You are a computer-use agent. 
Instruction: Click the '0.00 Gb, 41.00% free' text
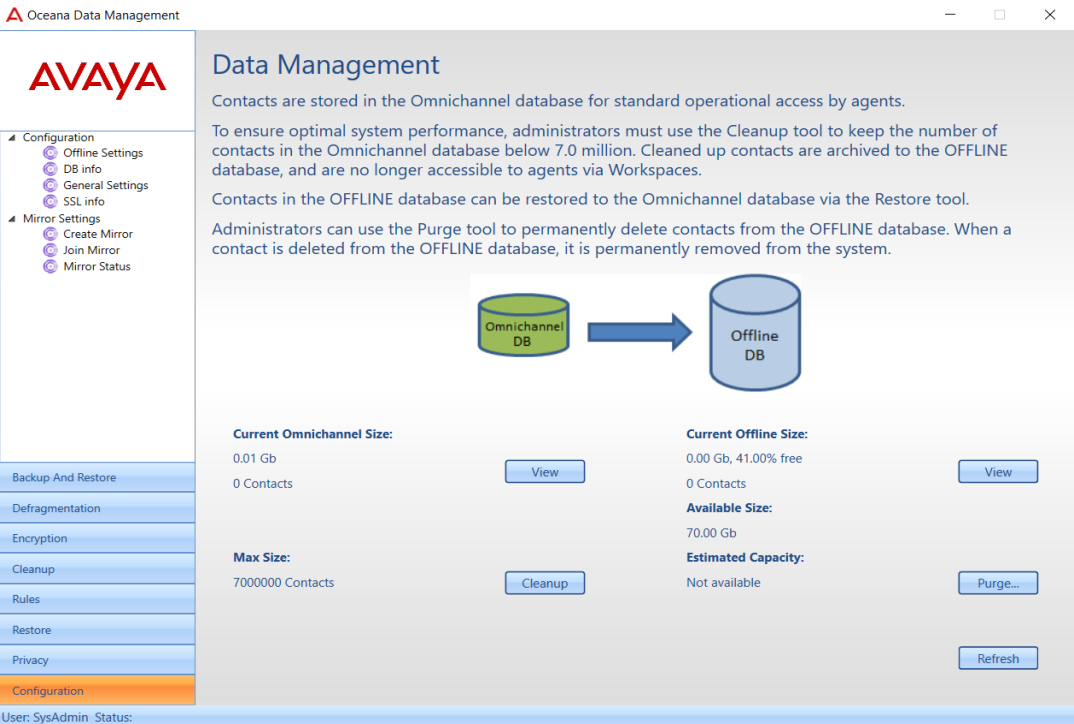(x=744, y=459)
